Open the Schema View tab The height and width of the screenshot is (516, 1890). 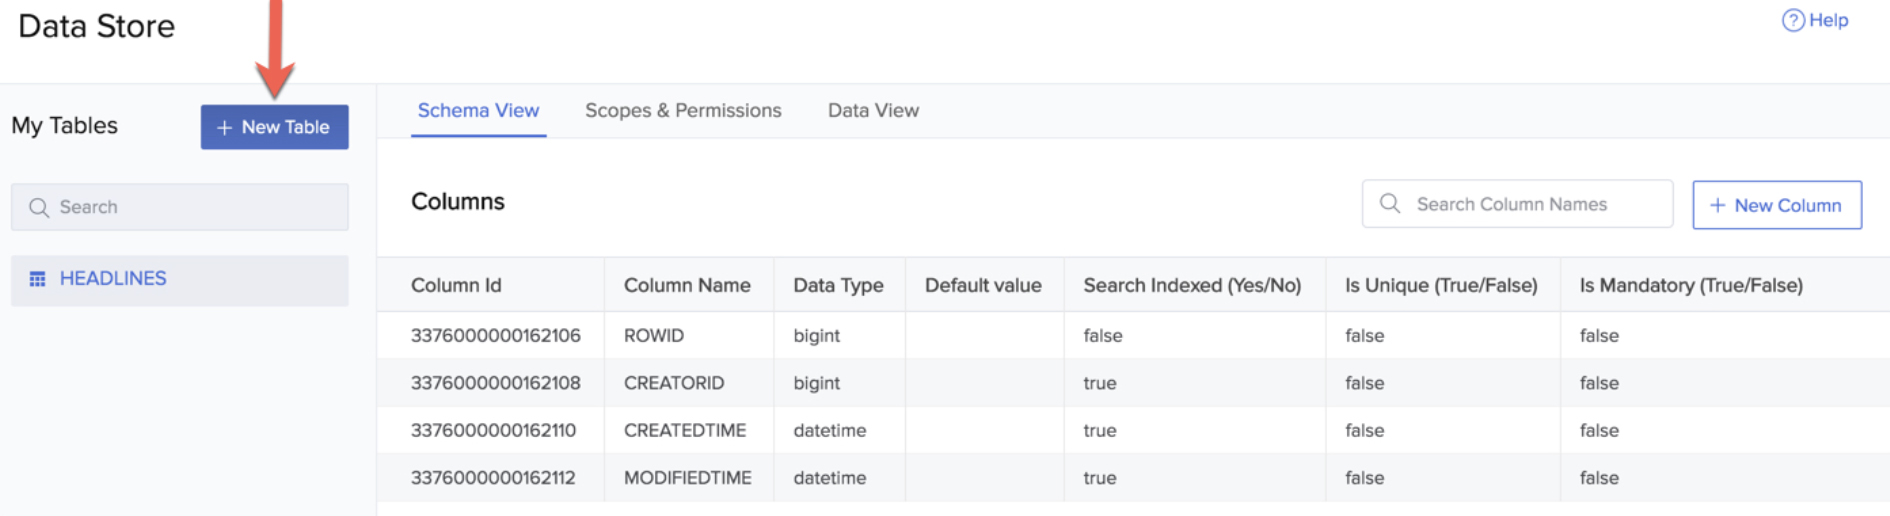point(478,111)
